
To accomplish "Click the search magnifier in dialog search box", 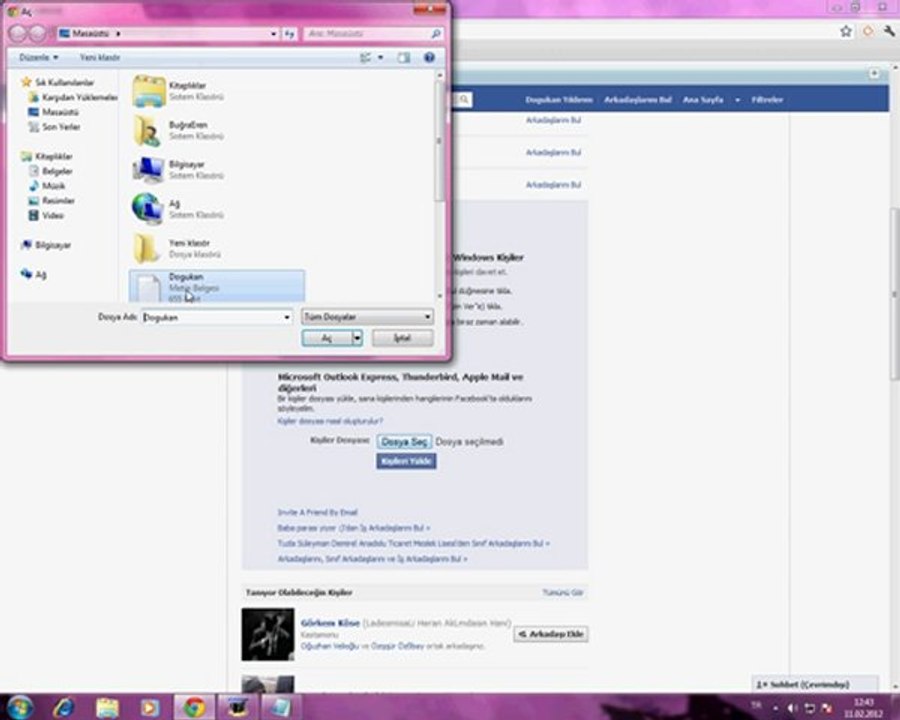I will 436,34.
